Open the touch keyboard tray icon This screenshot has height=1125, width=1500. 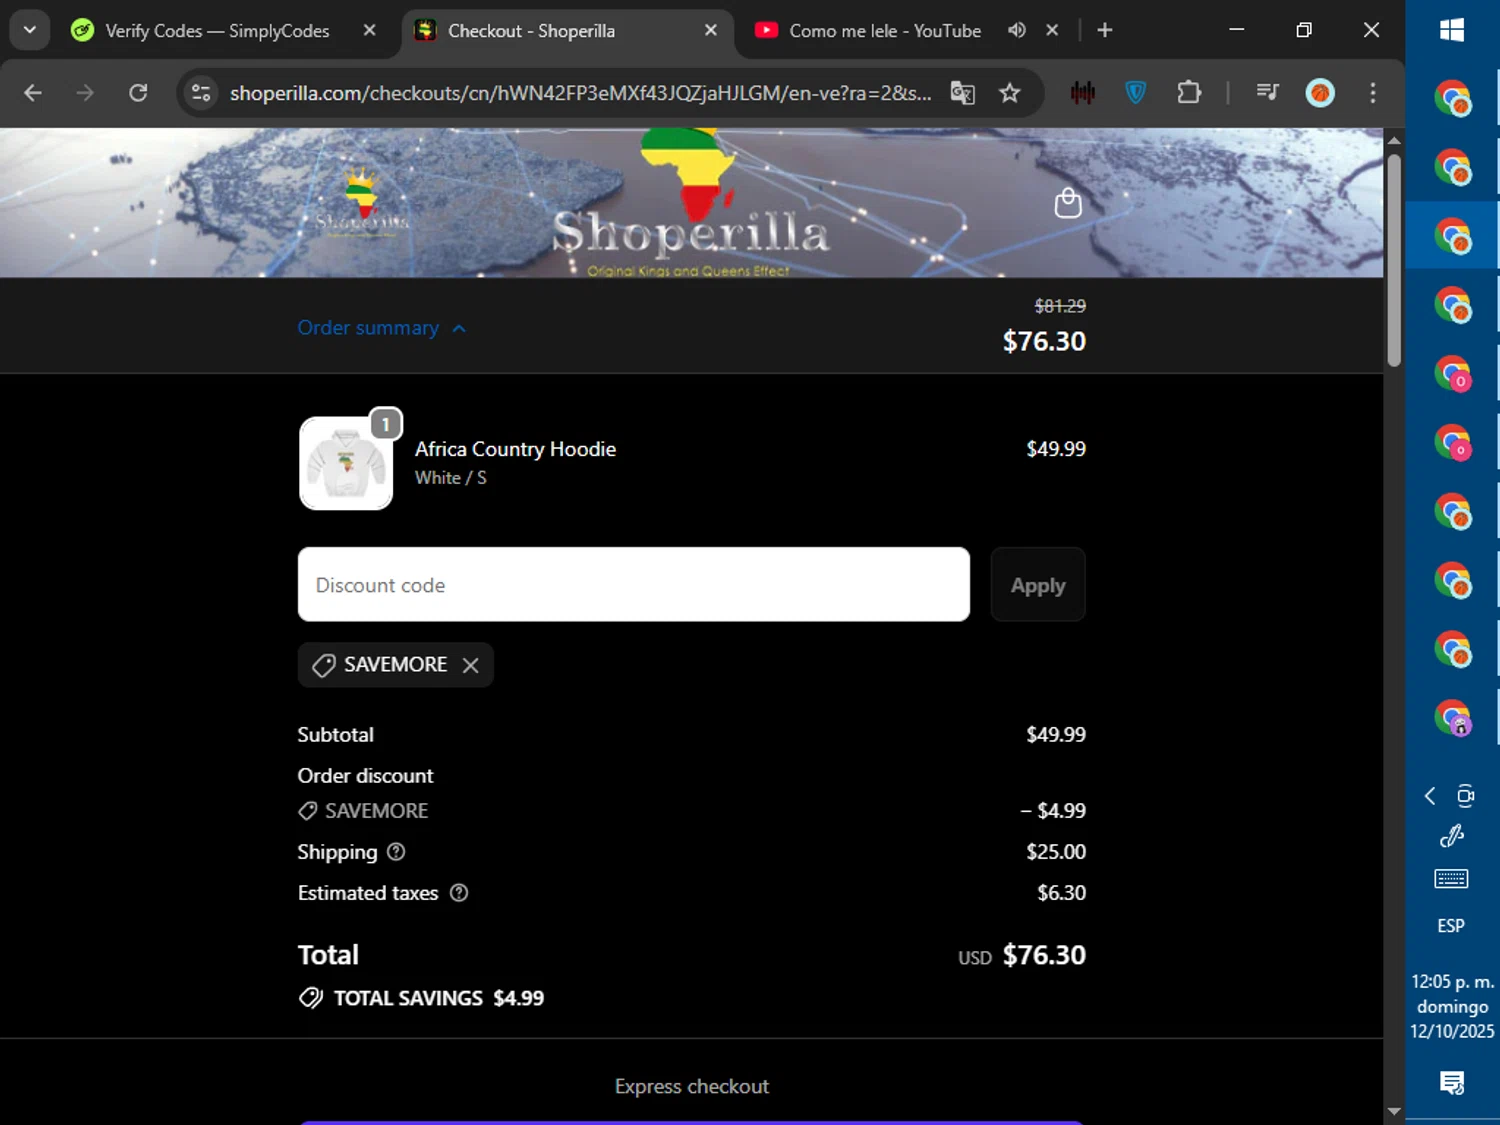click(1451, 879)
